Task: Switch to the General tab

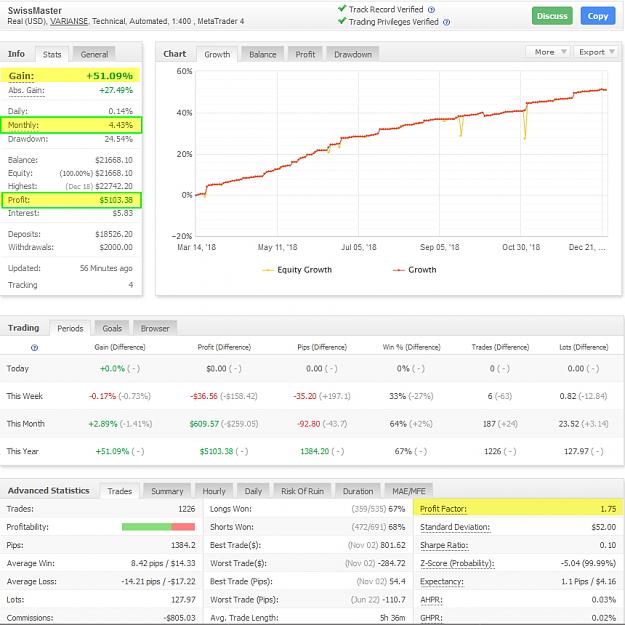Action: pyautogui.click(x=94, y=54)
